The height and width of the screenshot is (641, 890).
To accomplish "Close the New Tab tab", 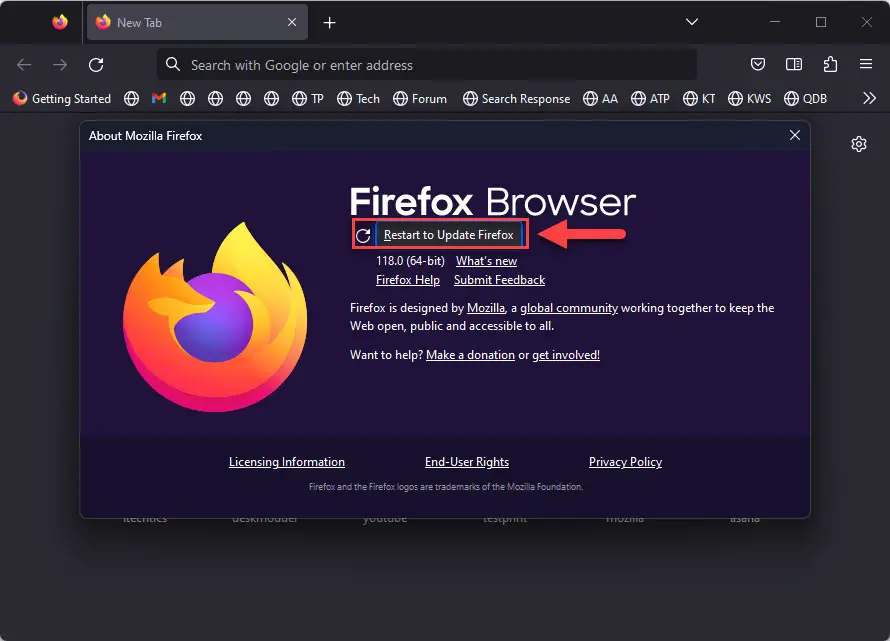I will (x=292, y=22).
